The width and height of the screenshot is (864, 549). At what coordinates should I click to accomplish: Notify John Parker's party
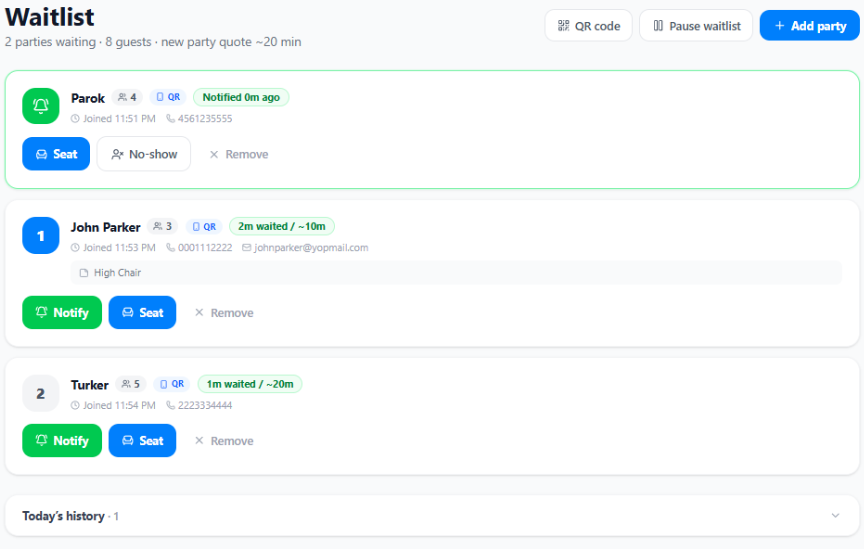click(62, 313)
